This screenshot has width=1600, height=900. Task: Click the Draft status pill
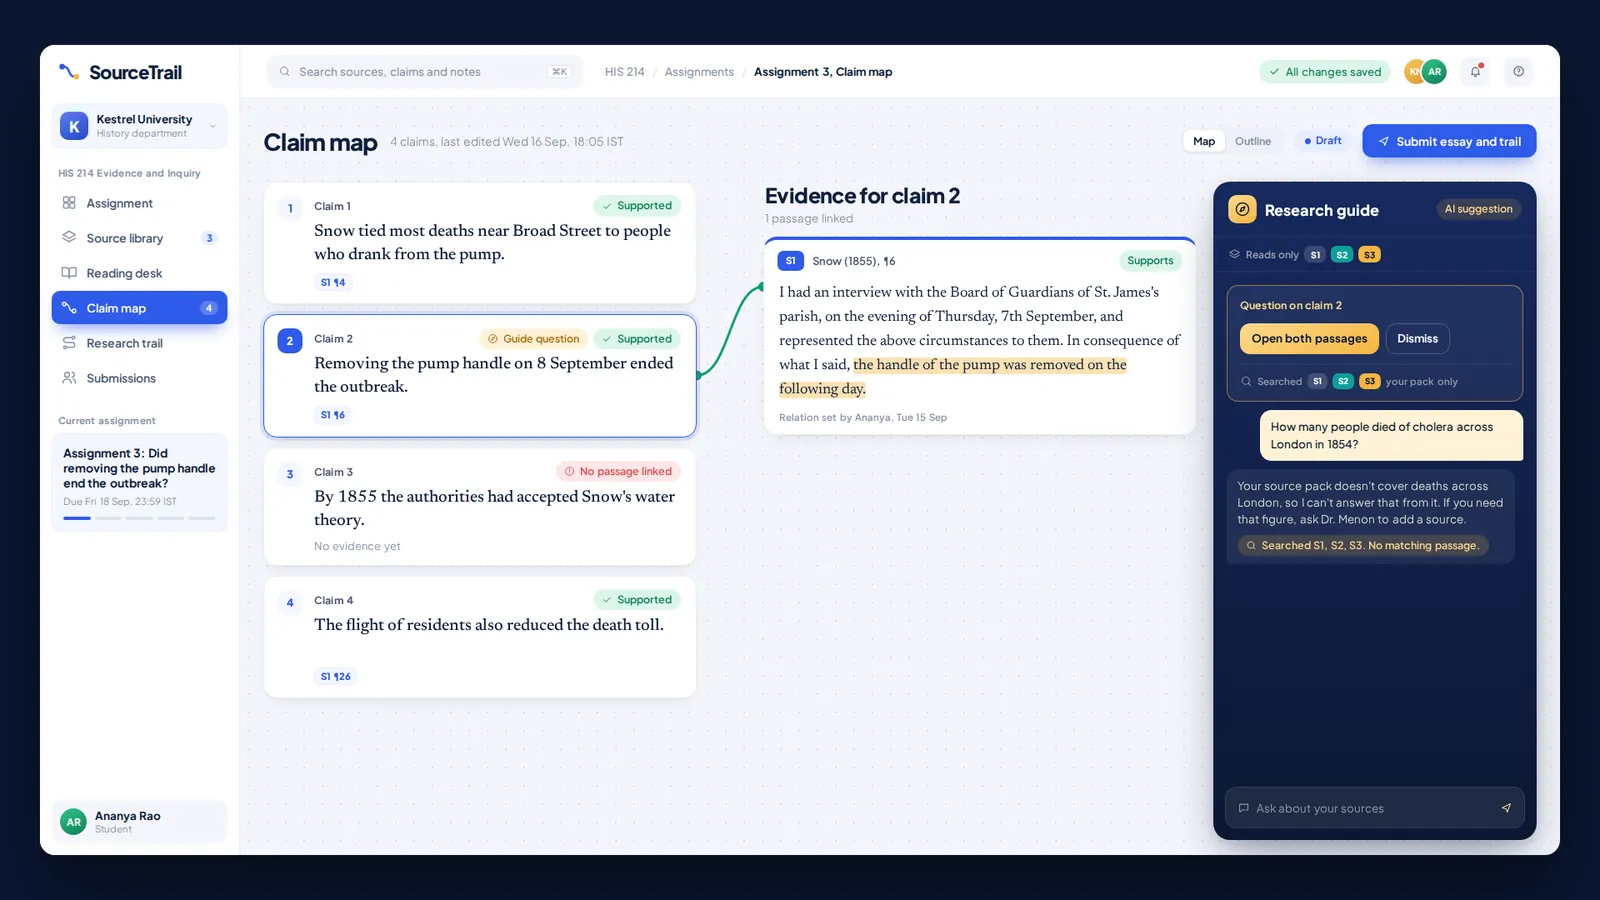(1323, 141)
